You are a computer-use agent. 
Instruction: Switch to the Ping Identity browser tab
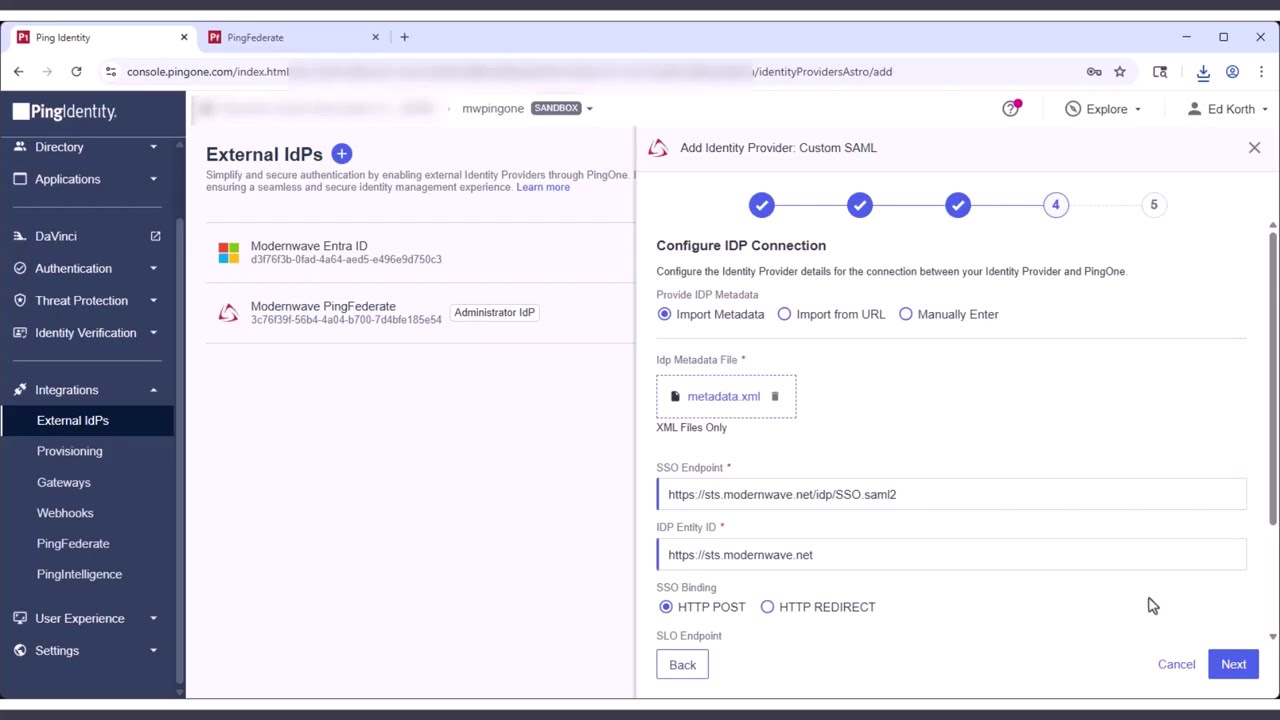102,37
